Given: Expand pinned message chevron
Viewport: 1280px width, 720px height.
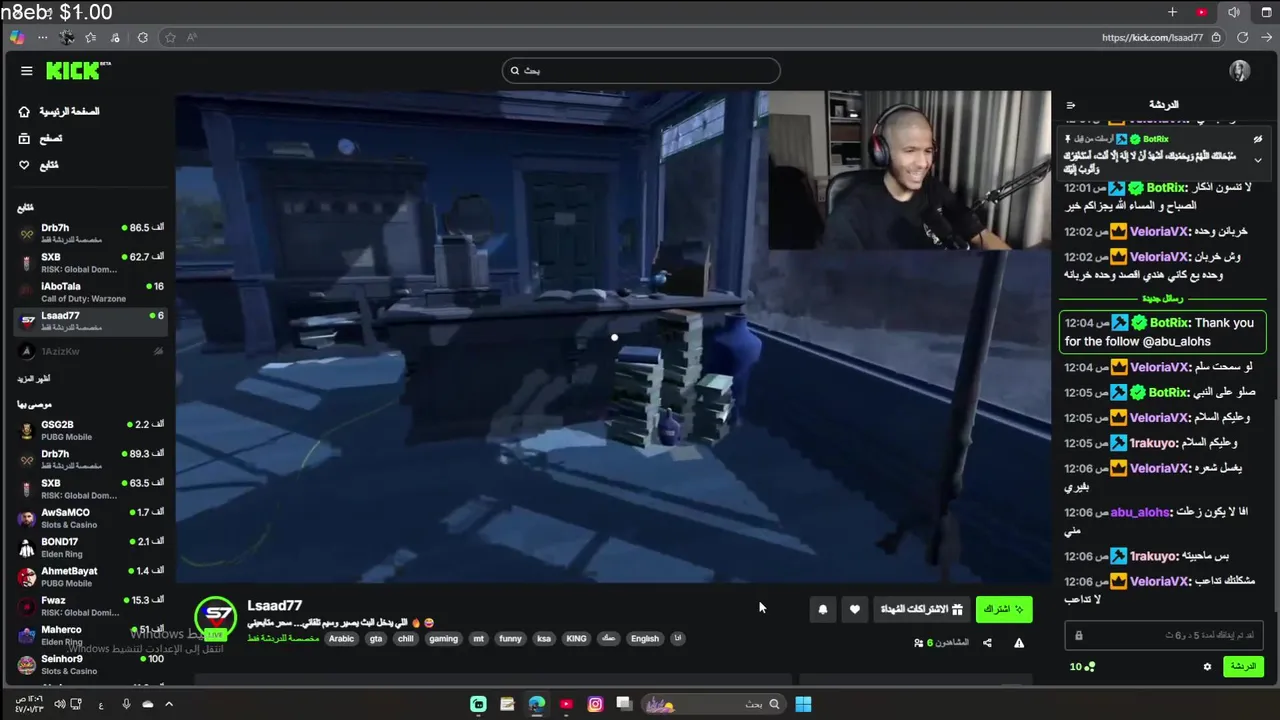Looking at the screenshot, I should click(1258, 160).
